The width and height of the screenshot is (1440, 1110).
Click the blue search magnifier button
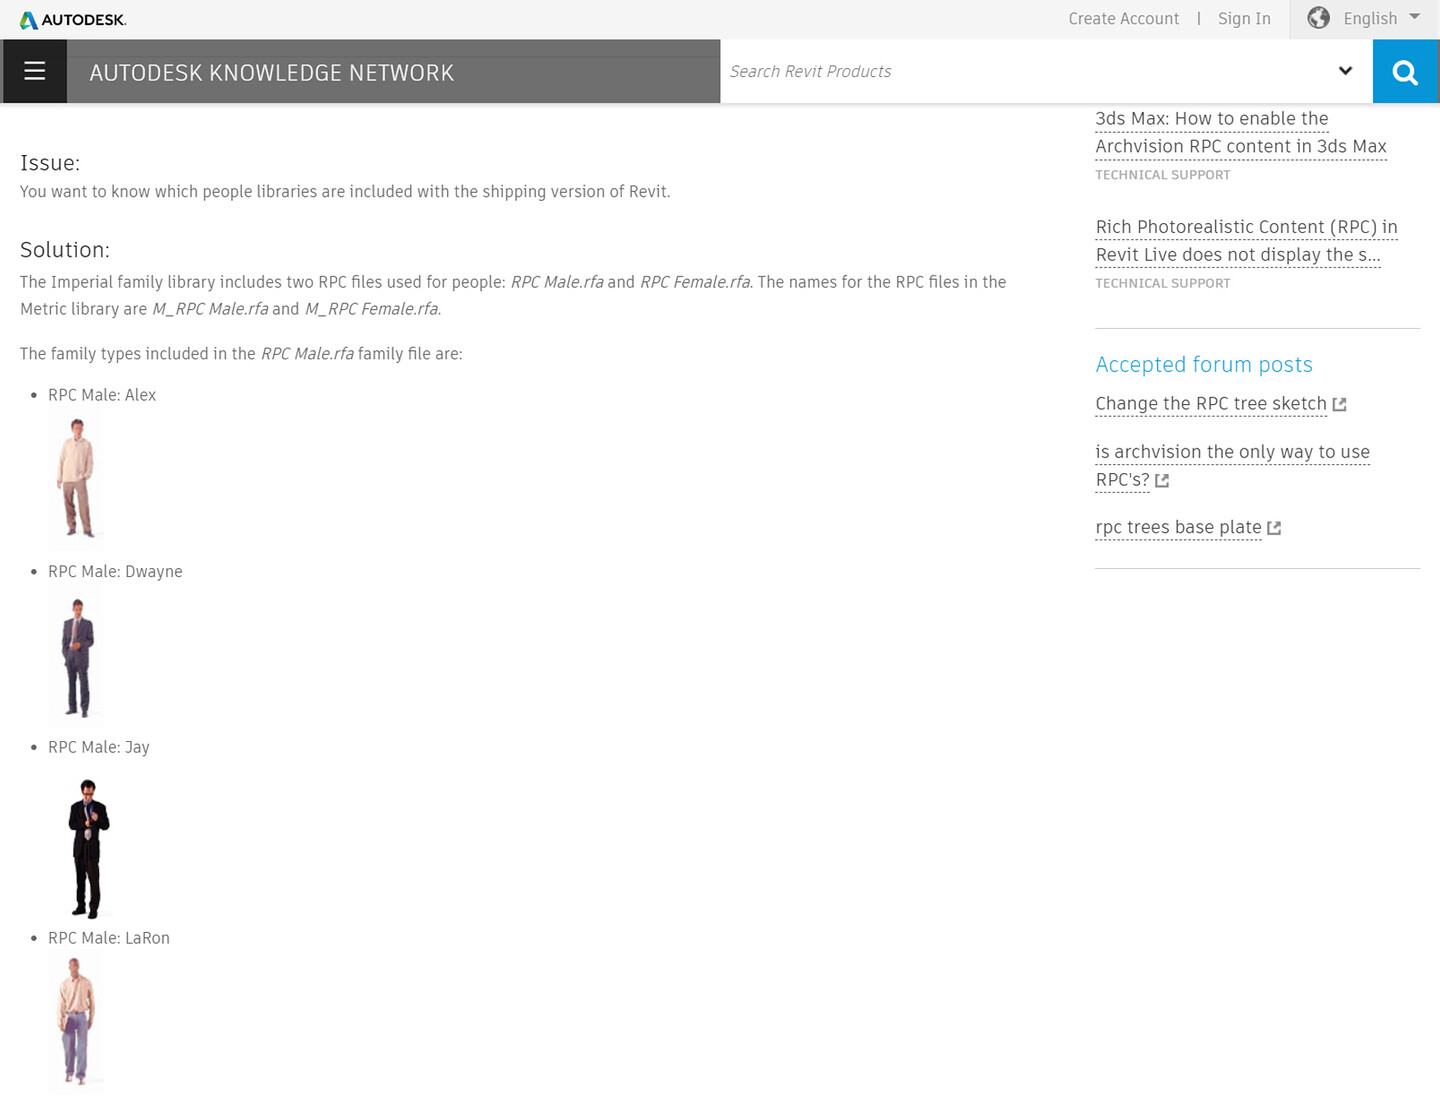[x=1405, y=72]
